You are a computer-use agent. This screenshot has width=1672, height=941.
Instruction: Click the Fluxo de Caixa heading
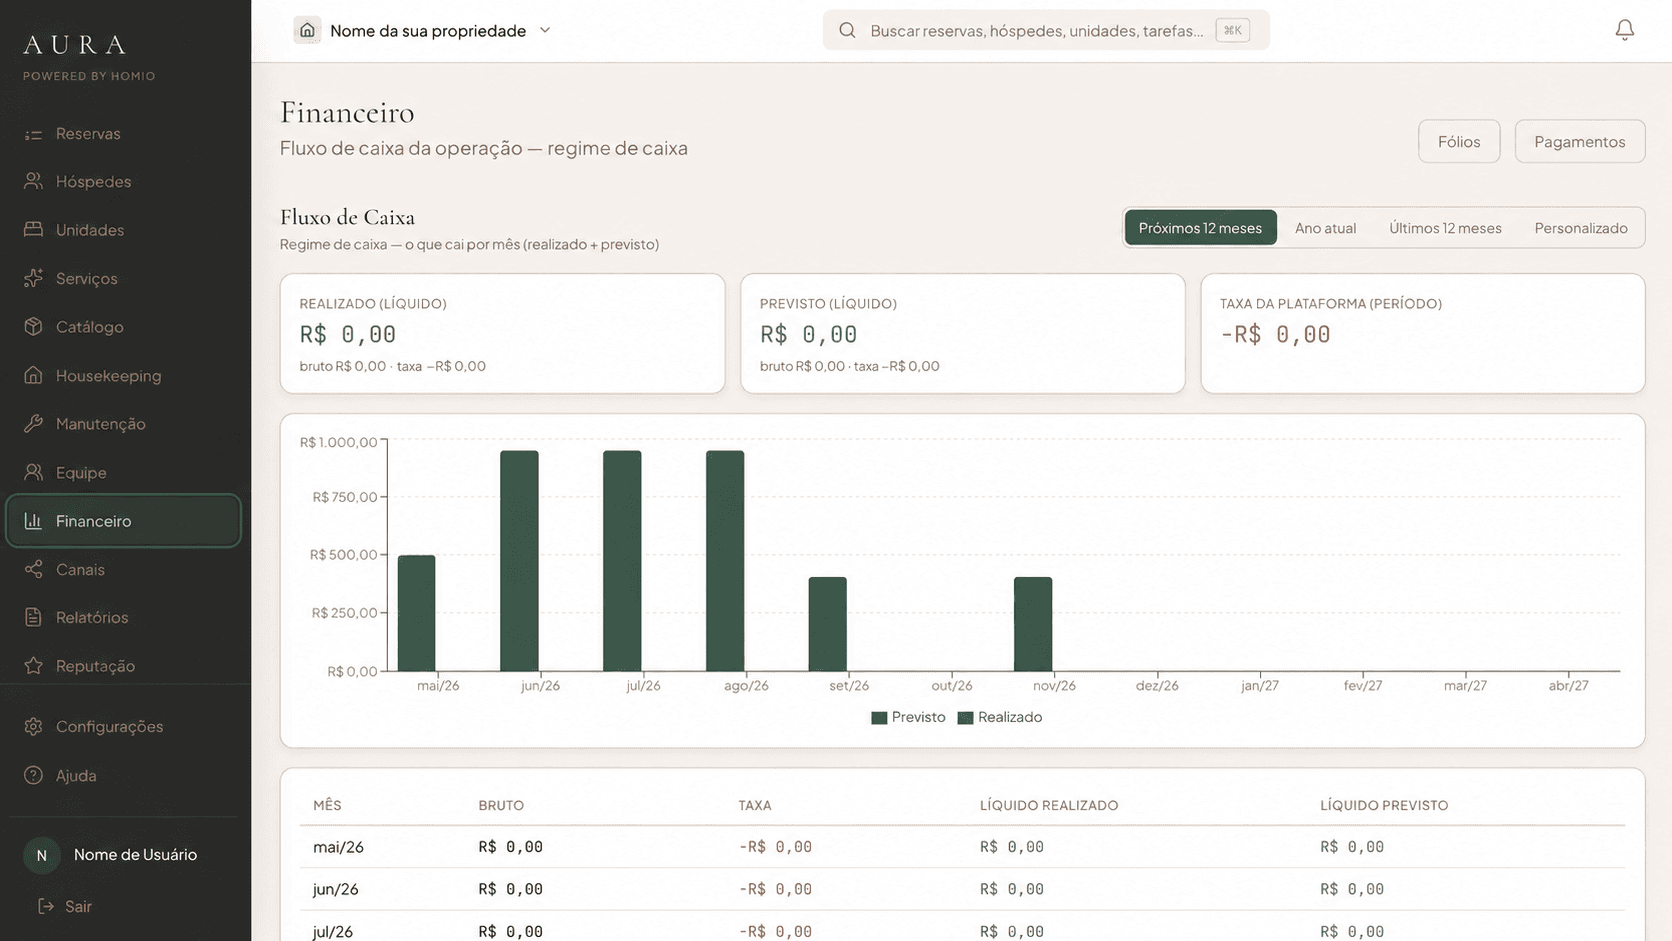[347, 217]
